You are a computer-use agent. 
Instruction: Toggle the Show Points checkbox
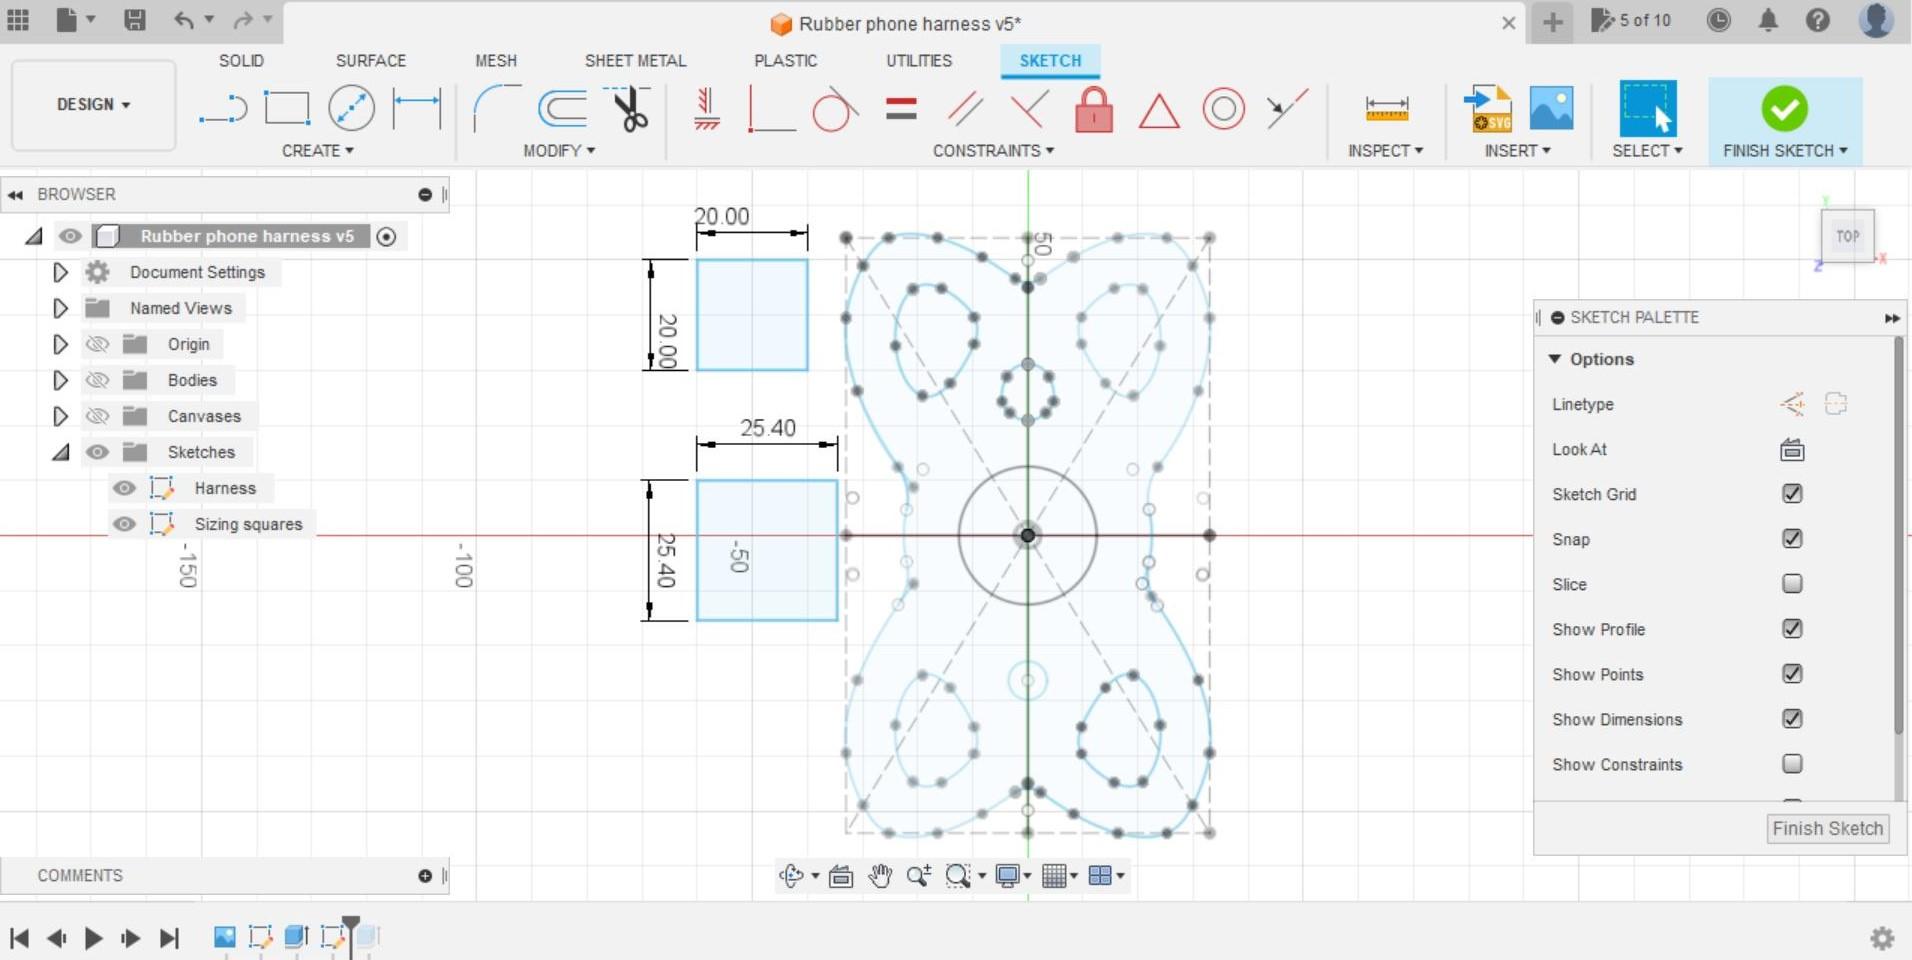coord(1792,674)
